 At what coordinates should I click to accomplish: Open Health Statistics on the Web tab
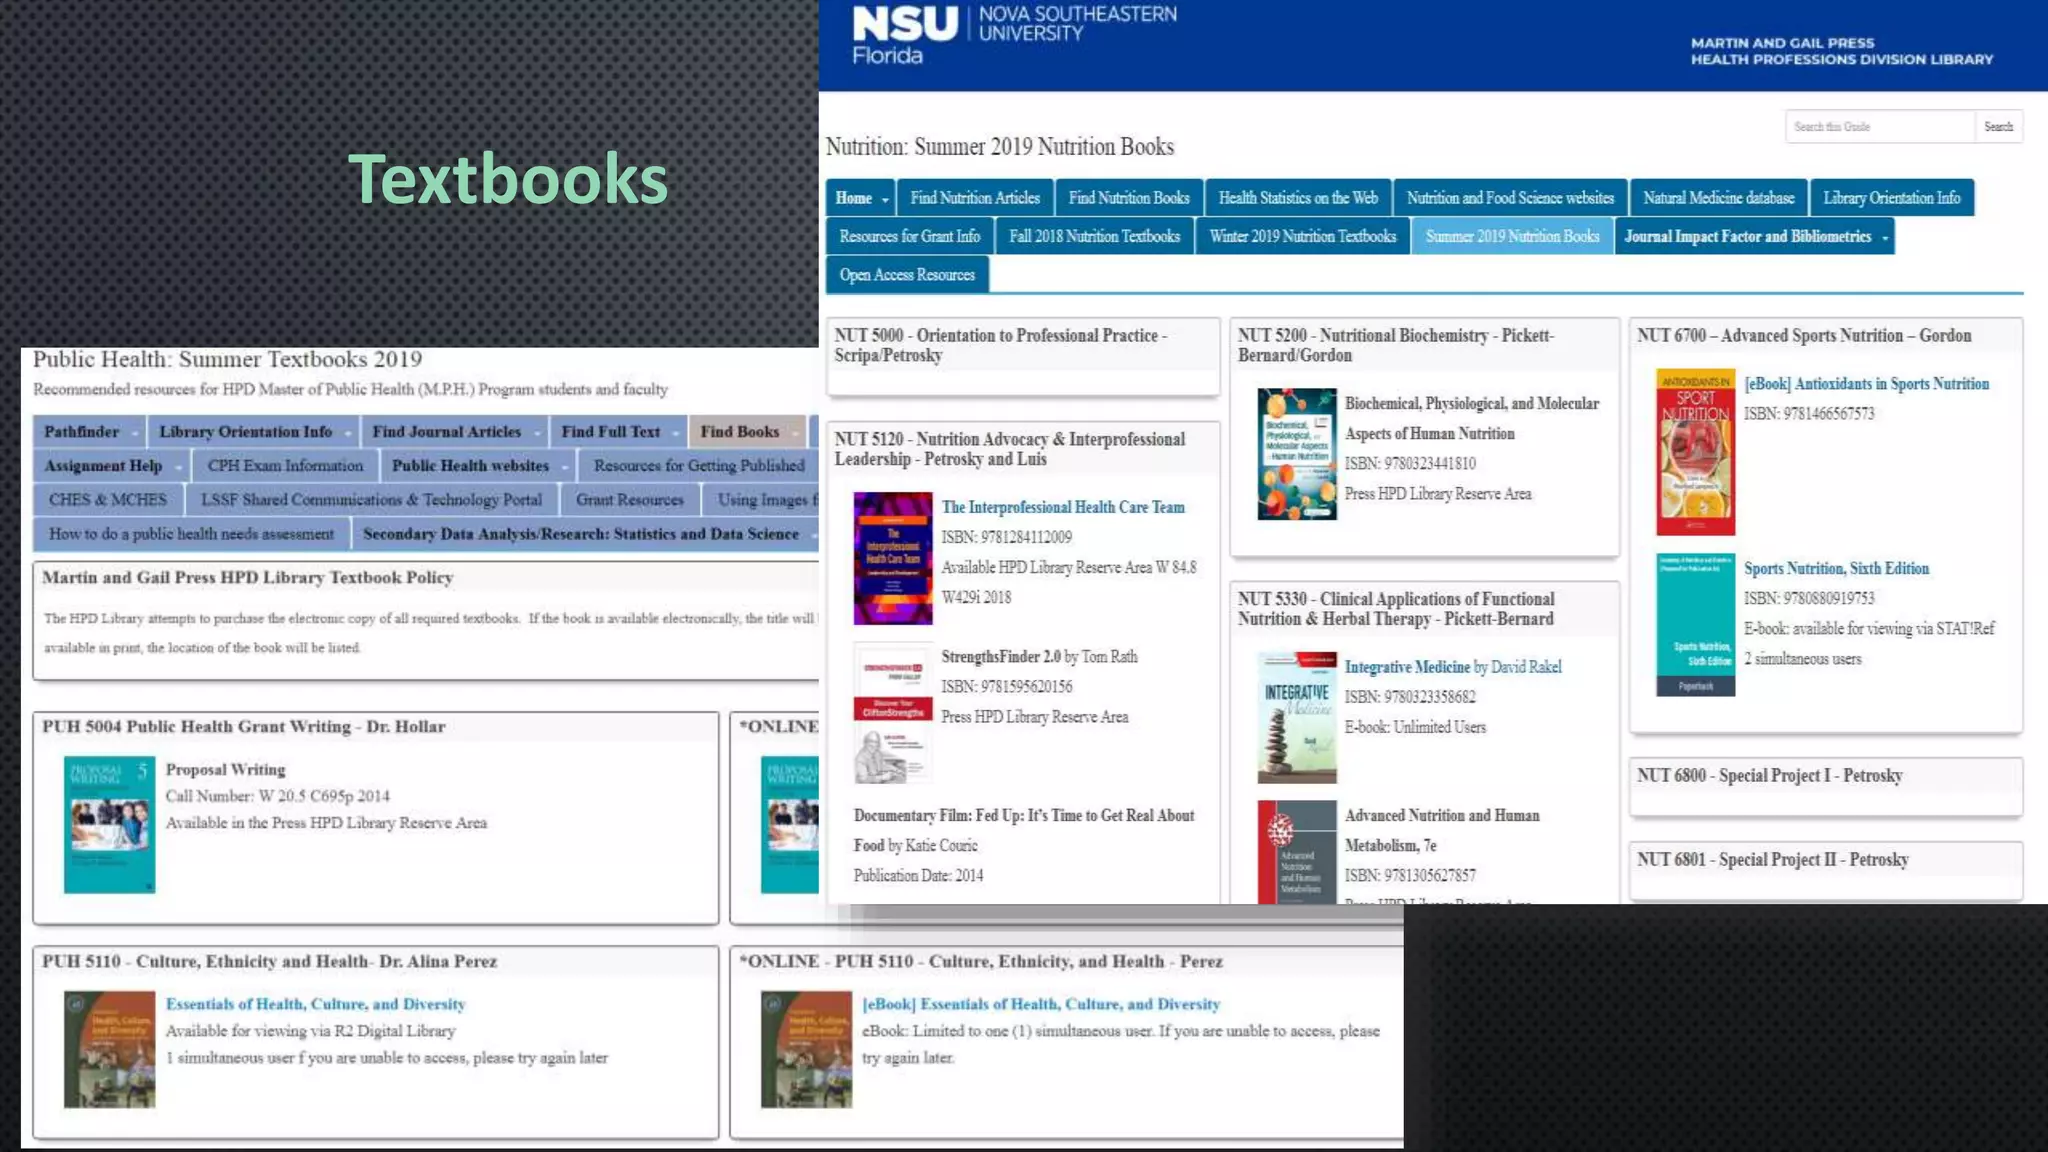pos(1298,198)
